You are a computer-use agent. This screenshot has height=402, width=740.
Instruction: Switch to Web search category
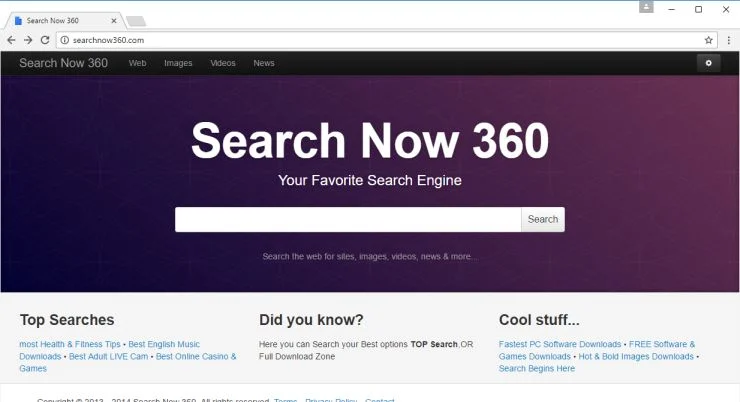click(x=137, y=63)
